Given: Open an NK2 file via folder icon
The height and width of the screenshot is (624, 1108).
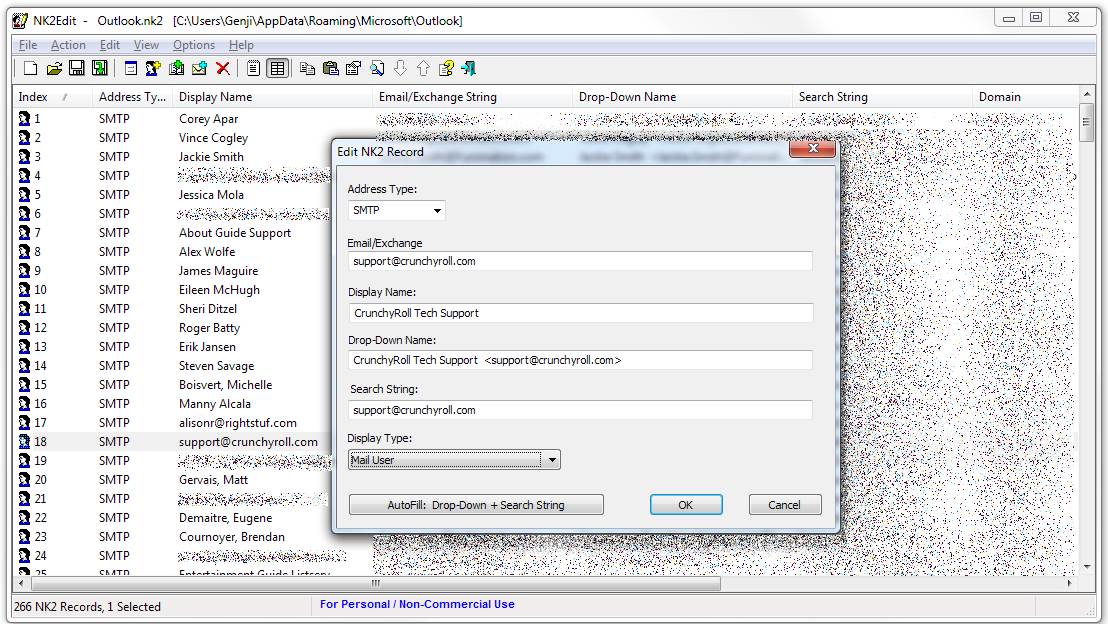Looking at the screenshot, I should pyautogui.click(x=54, y=69).
